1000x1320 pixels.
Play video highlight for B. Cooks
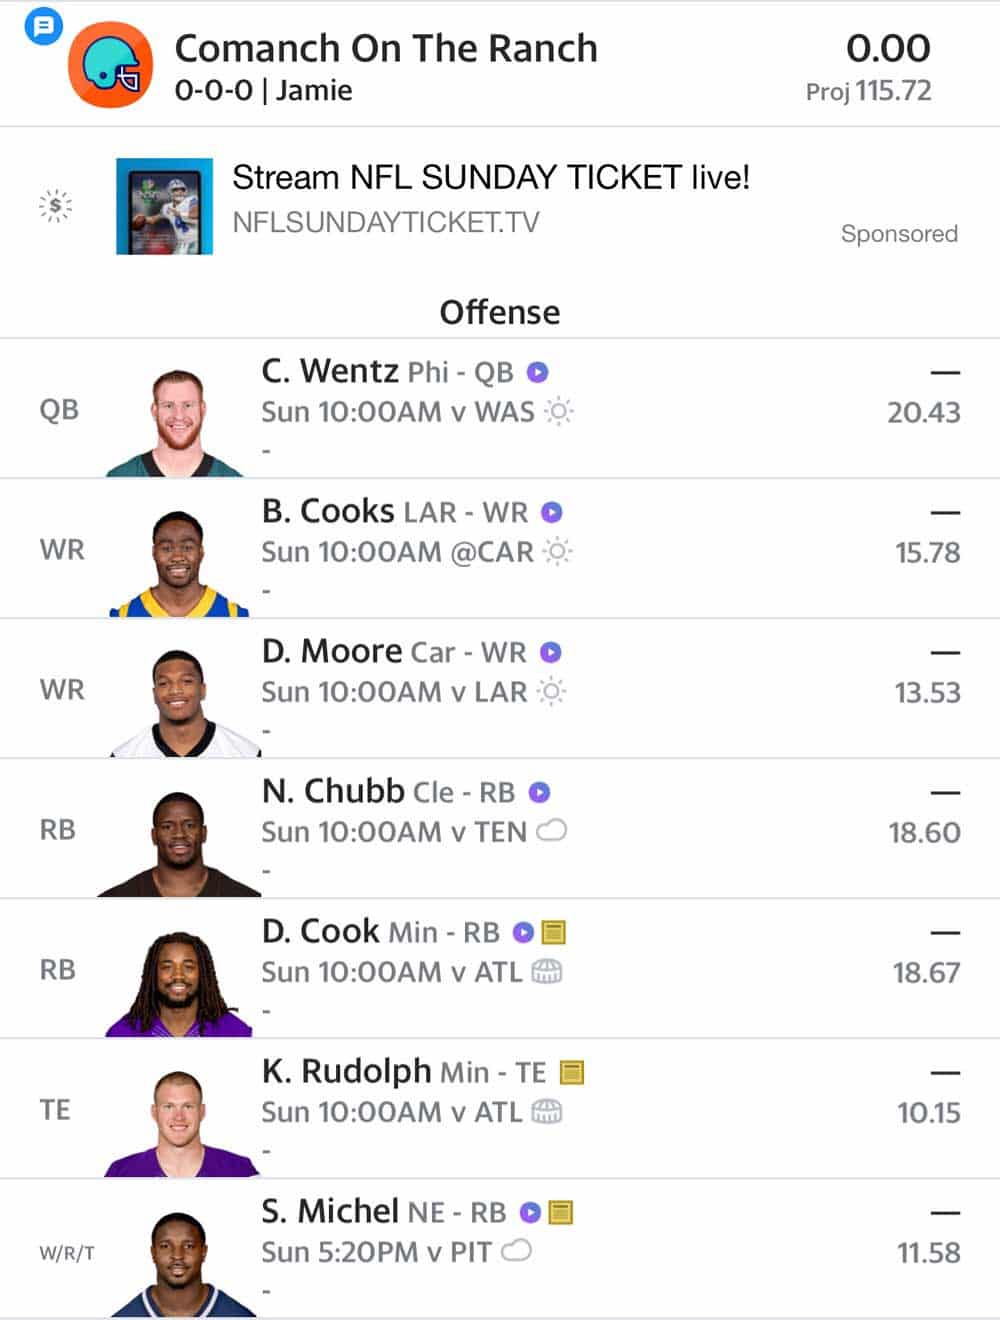point(552,512)
